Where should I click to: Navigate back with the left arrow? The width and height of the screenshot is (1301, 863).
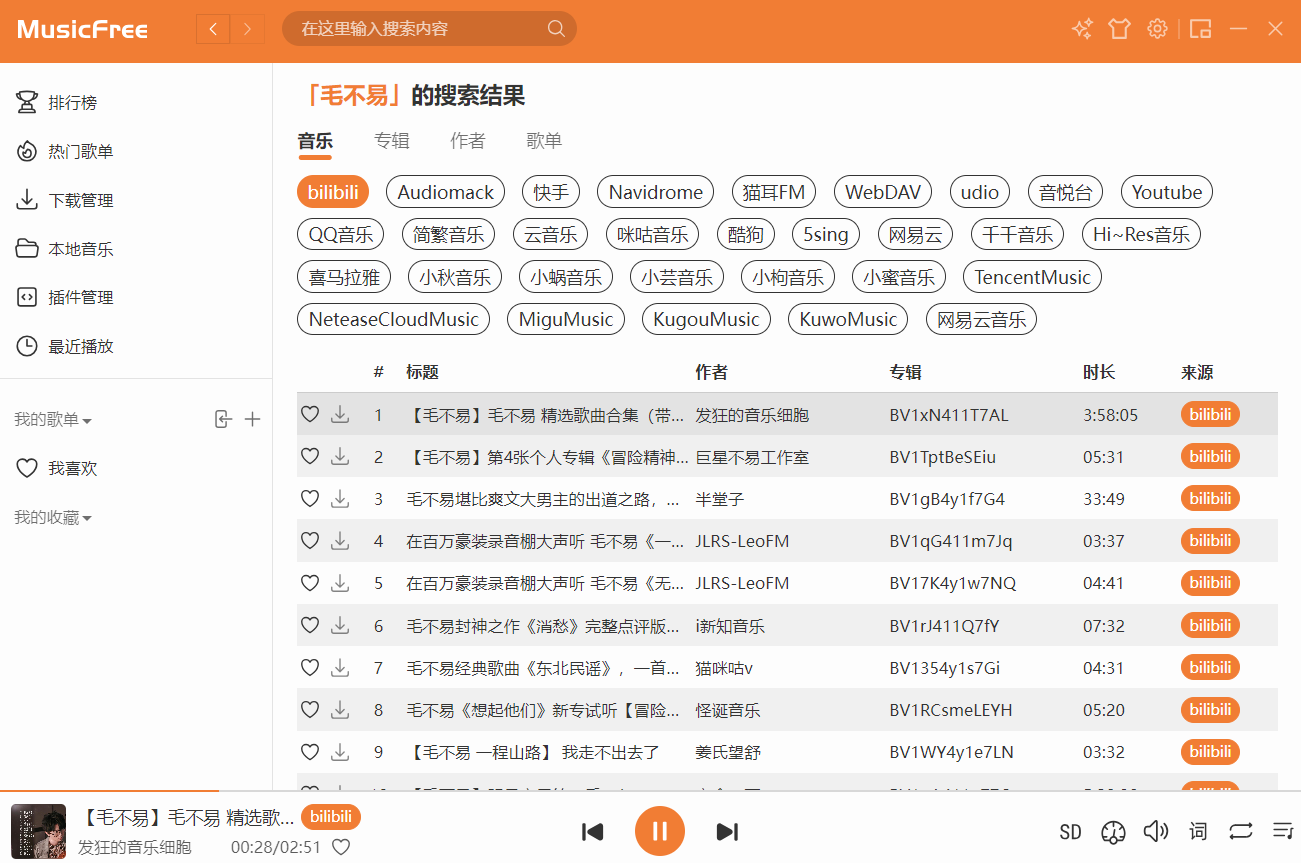213,29
